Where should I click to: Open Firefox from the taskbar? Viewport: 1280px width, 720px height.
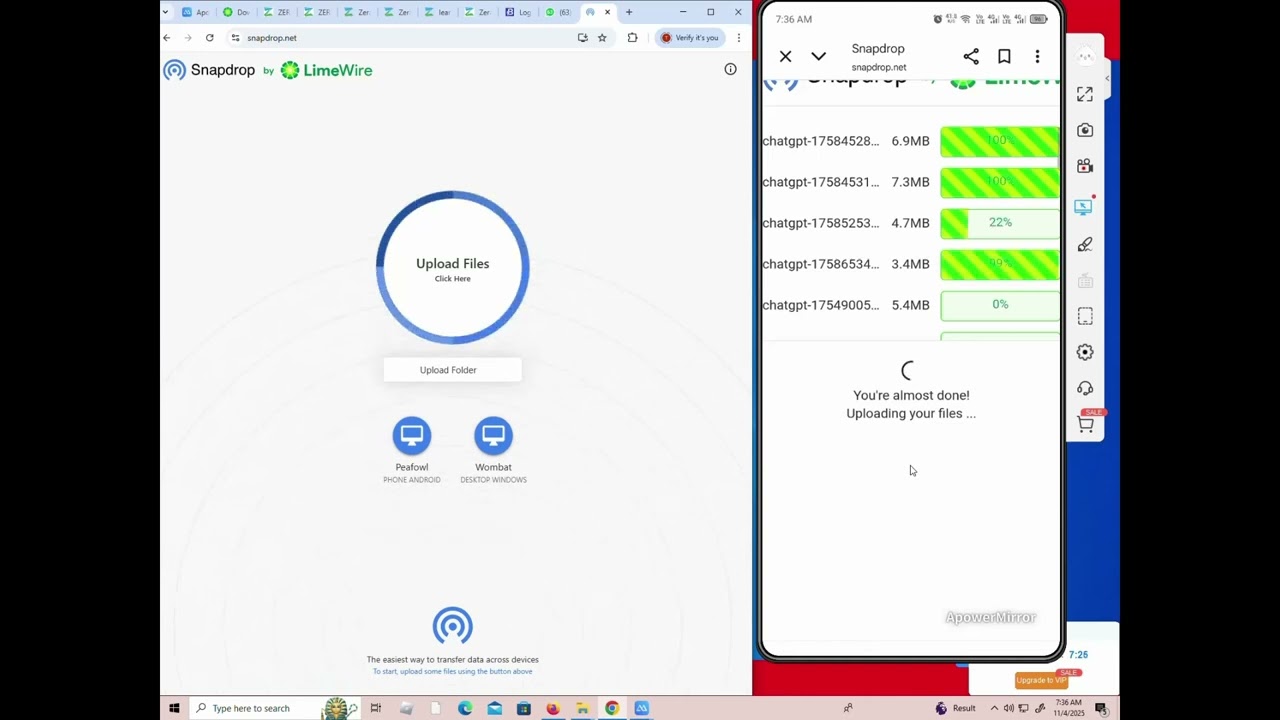point(552,708)
